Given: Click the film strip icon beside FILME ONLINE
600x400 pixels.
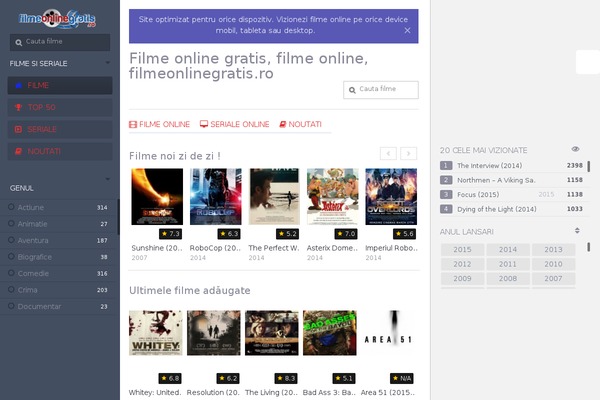Looking at the screenshot, I should pos(133,124).
